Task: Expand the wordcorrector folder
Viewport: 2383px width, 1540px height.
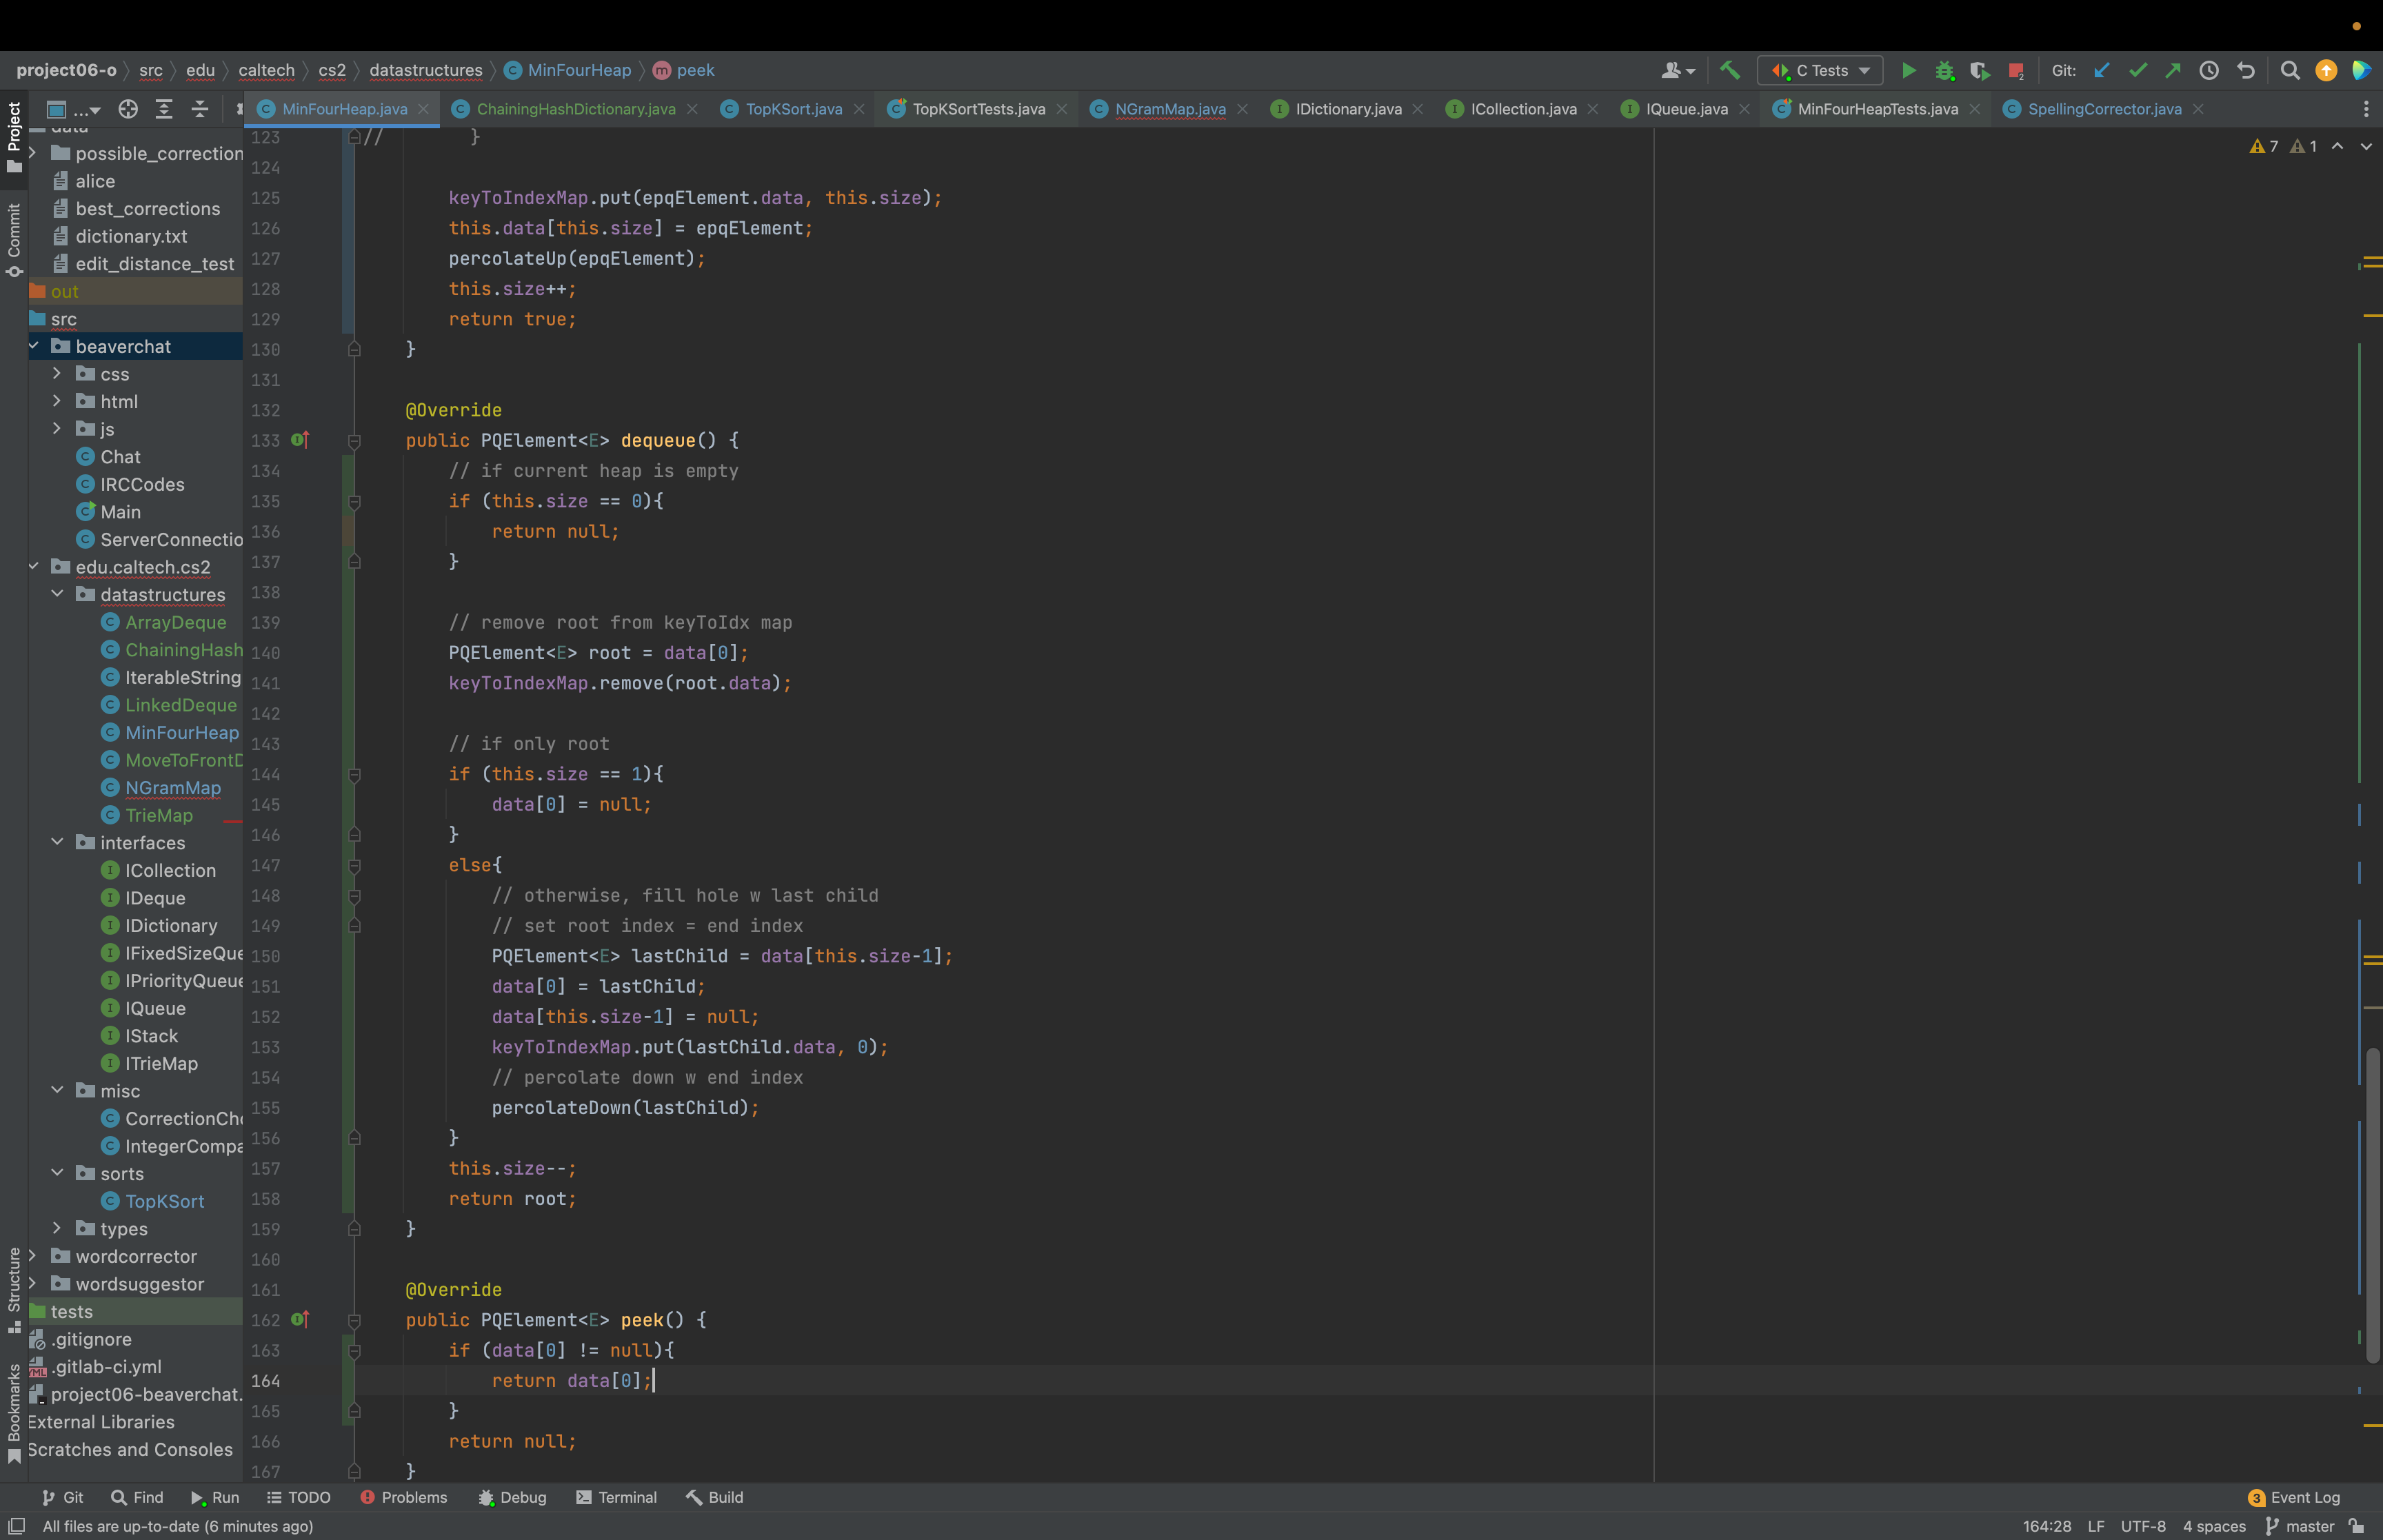Action: coord(33,1256)
